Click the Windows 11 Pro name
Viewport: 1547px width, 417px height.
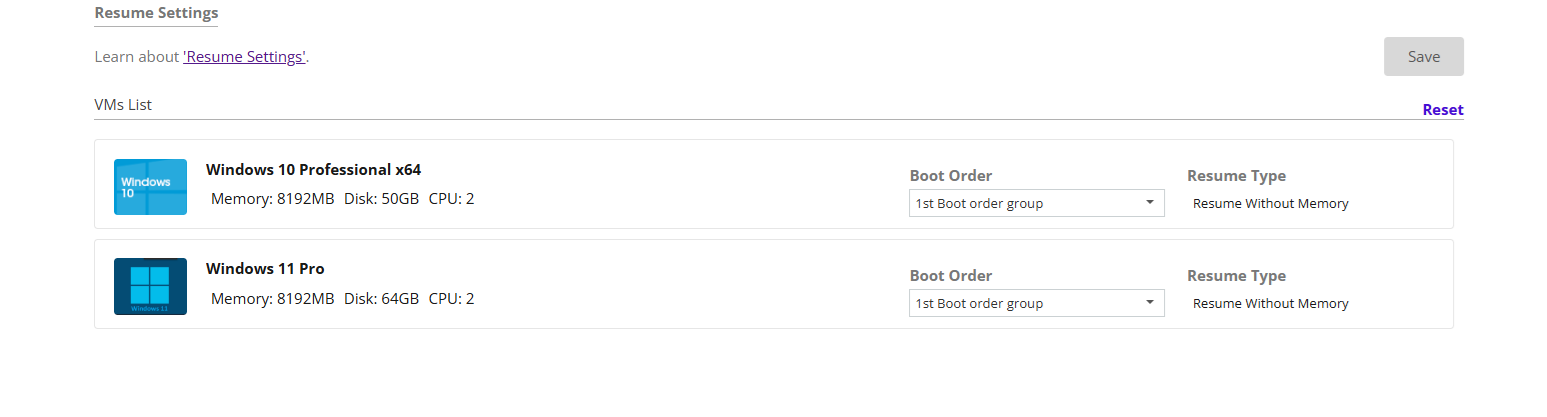[x=265, y=268]
